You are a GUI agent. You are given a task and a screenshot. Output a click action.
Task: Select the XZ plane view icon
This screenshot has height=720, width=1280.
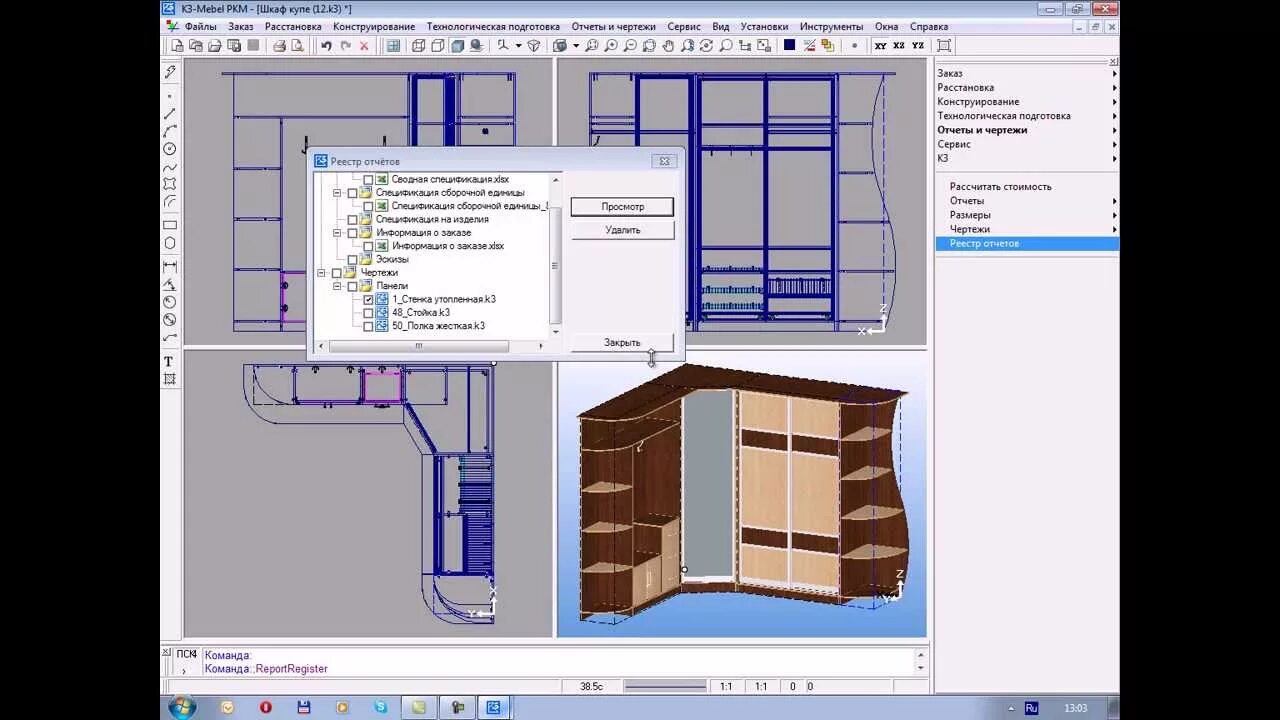[899, 46]
